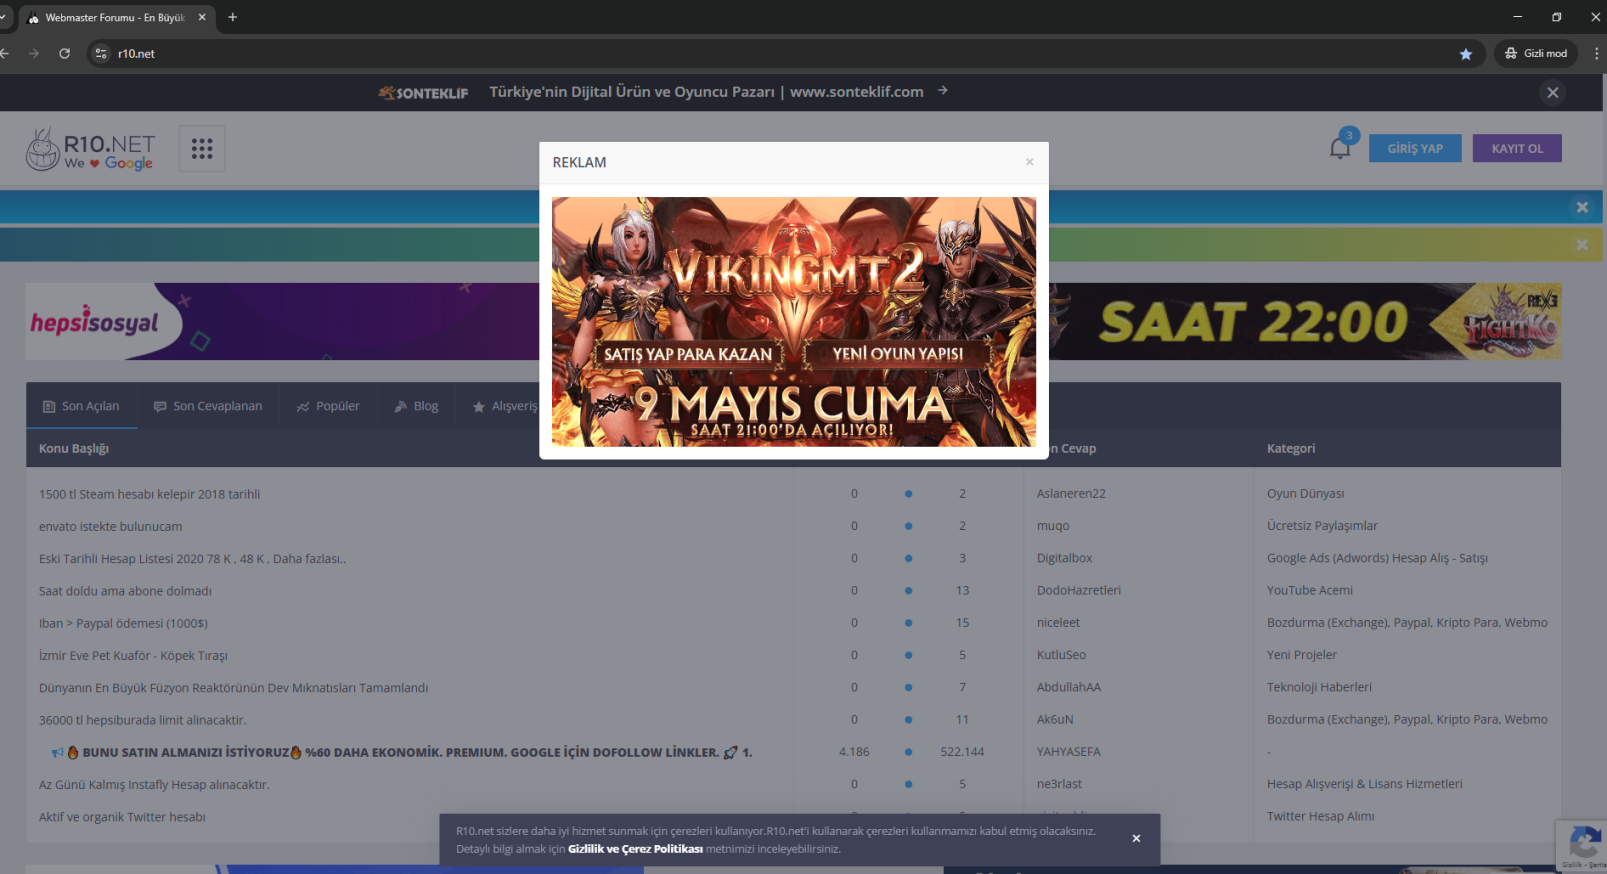Open topic 'Eski Tarihli Hesap Listesi 2020'
Viewport: 1607px width, 874px height.
tap(192, 559)
